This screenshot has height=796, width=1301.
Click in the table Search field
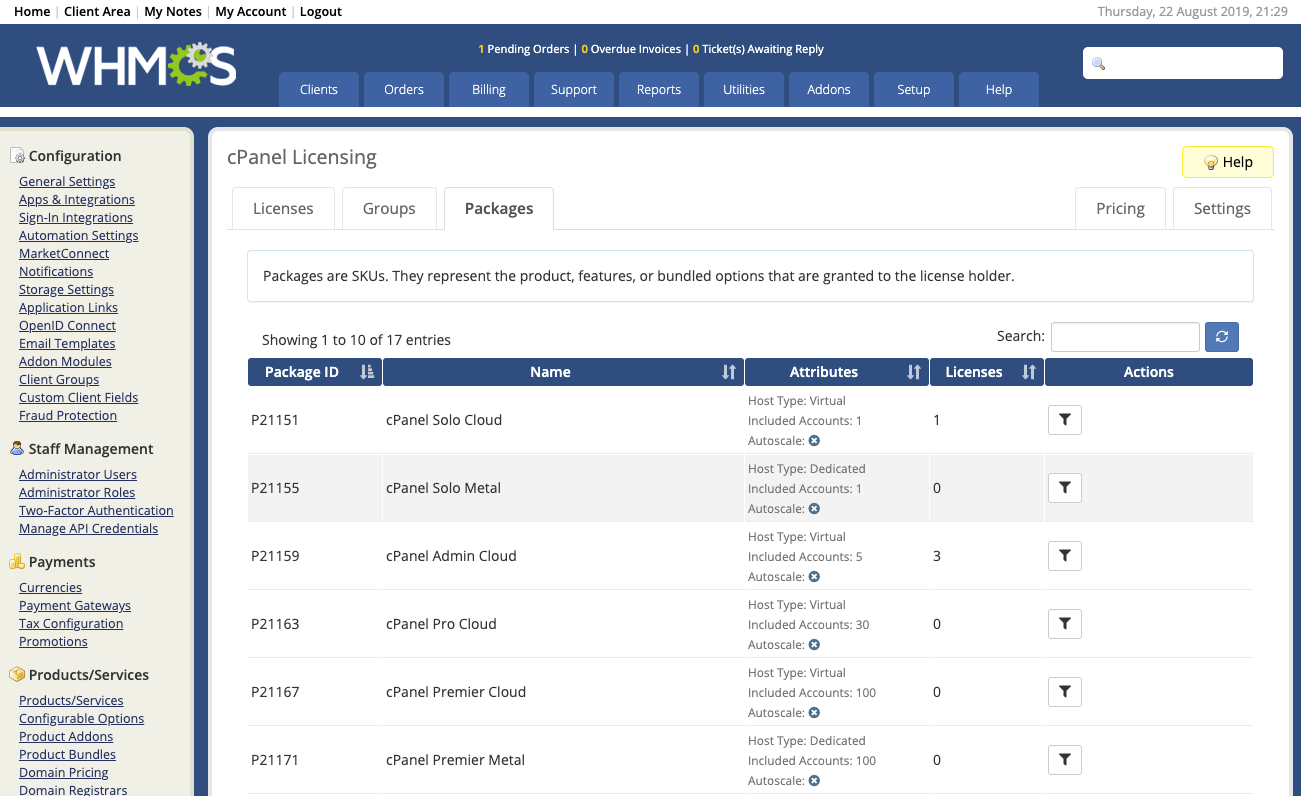tap(1125, 337)
